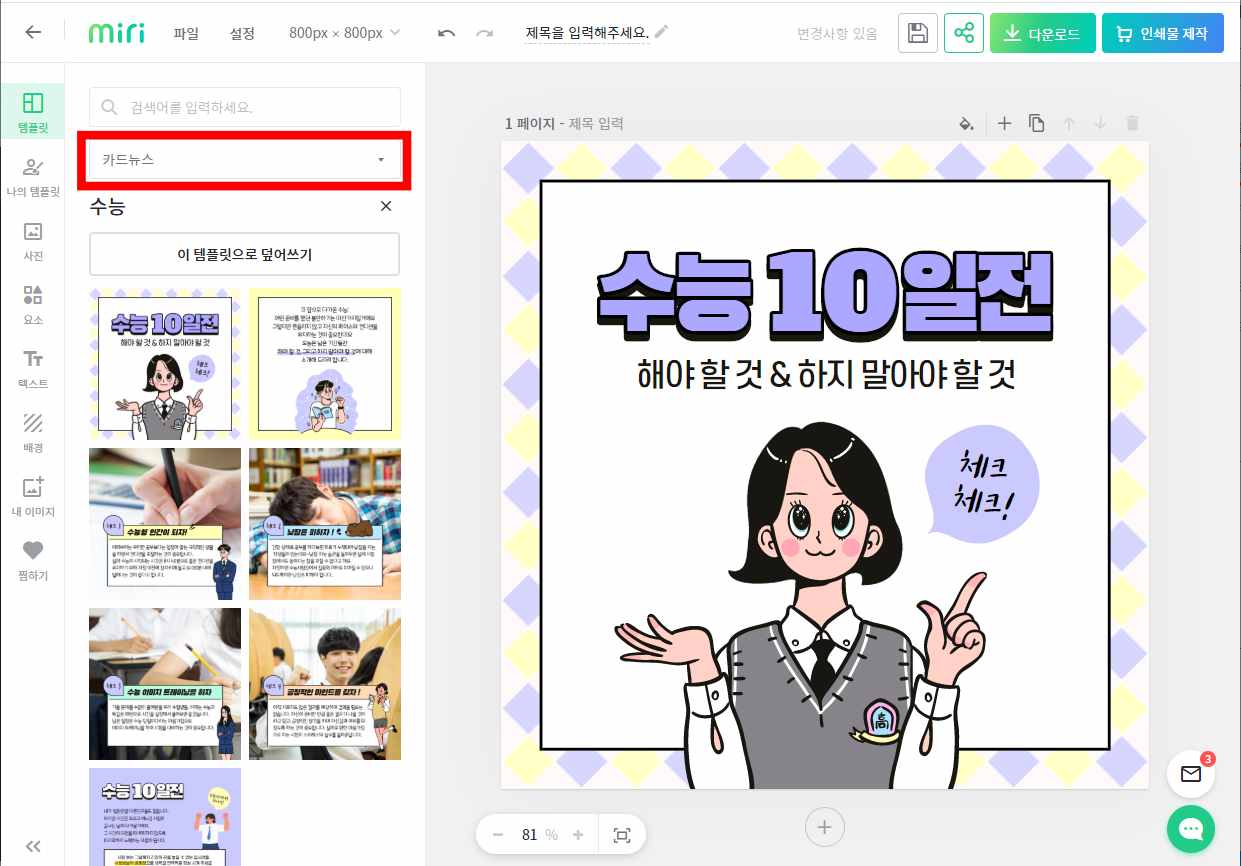Open the 내 이미지 sidebar tab
The width and height of the screenshot is (1241, 866).
tap(33, 496)
